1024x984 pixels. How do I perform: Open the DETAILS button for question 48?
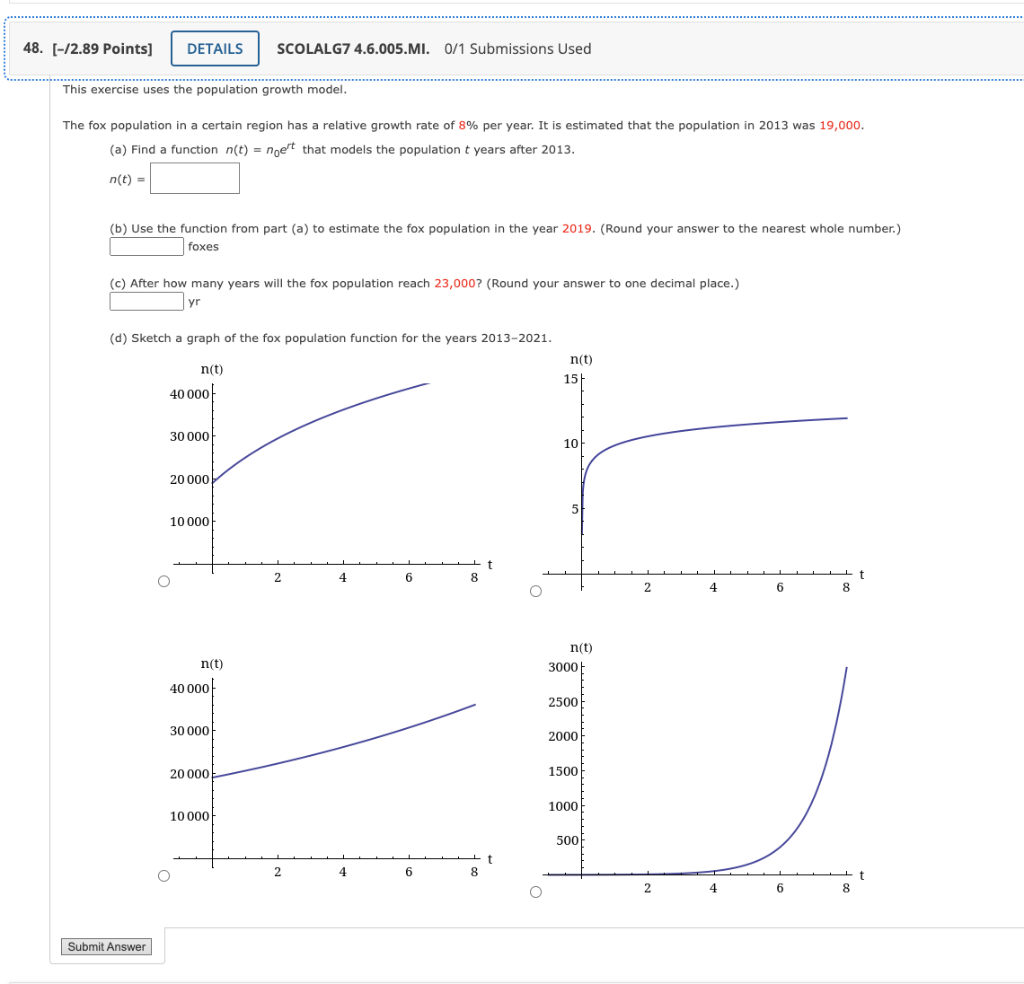pos(215,48)
